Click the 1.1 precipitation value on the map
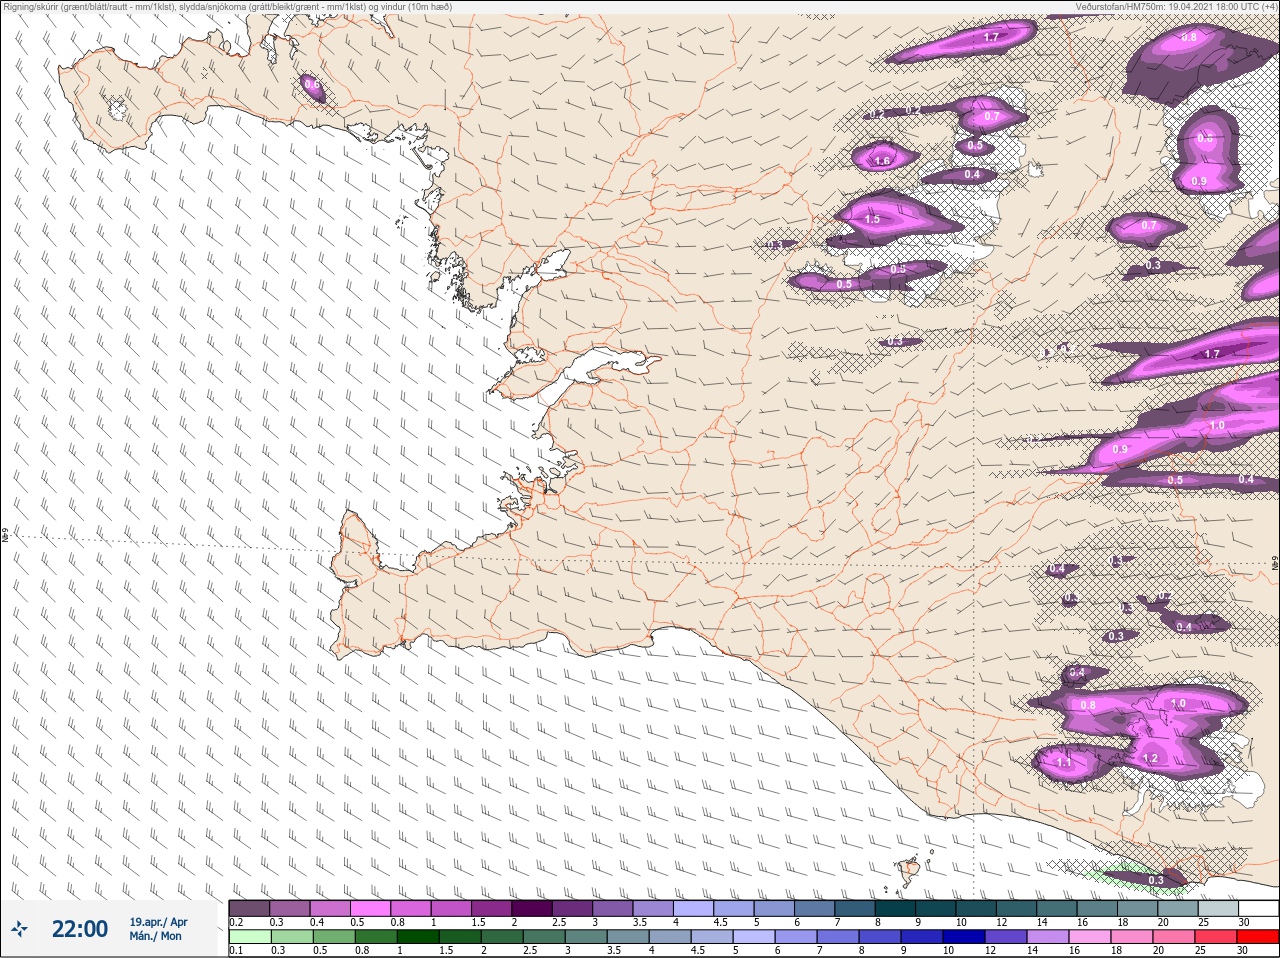 coord(1064,762)
